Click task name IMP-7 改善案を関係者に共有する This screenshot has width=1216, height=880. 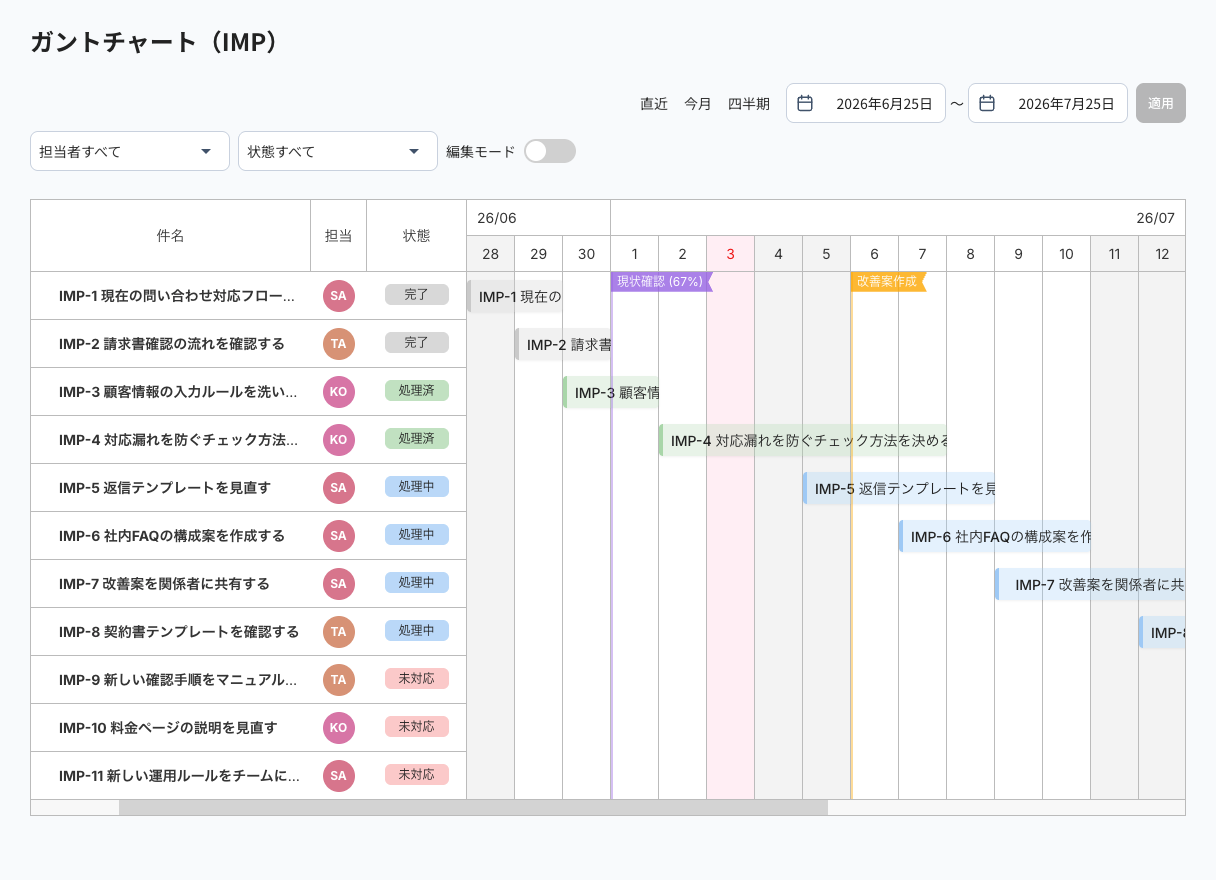point(165,584)
